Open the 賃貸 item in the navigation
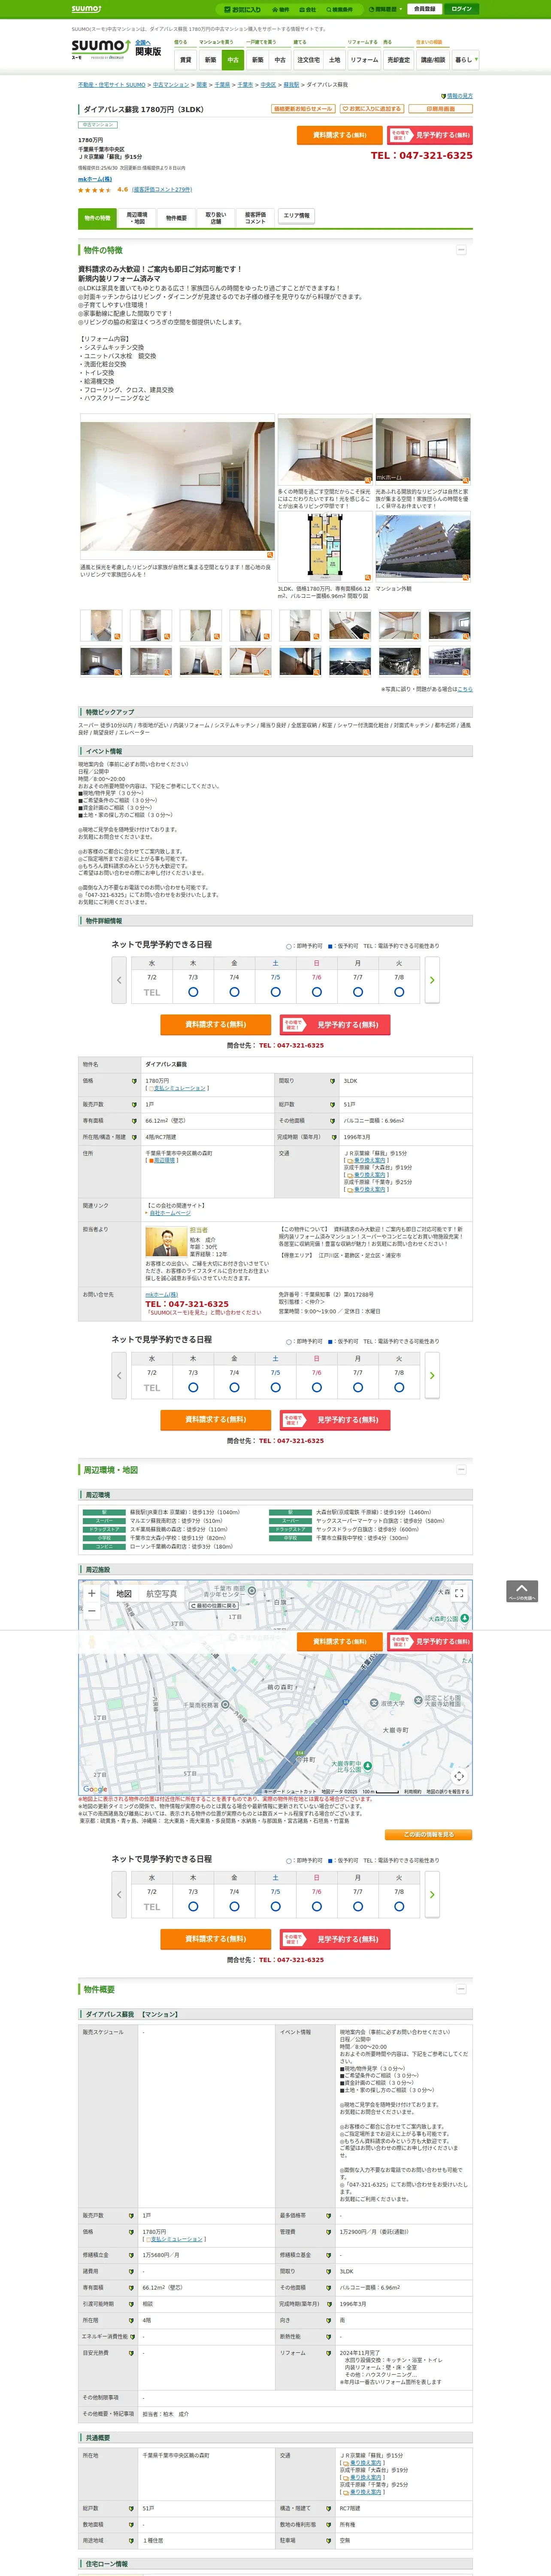 (185, 60)
